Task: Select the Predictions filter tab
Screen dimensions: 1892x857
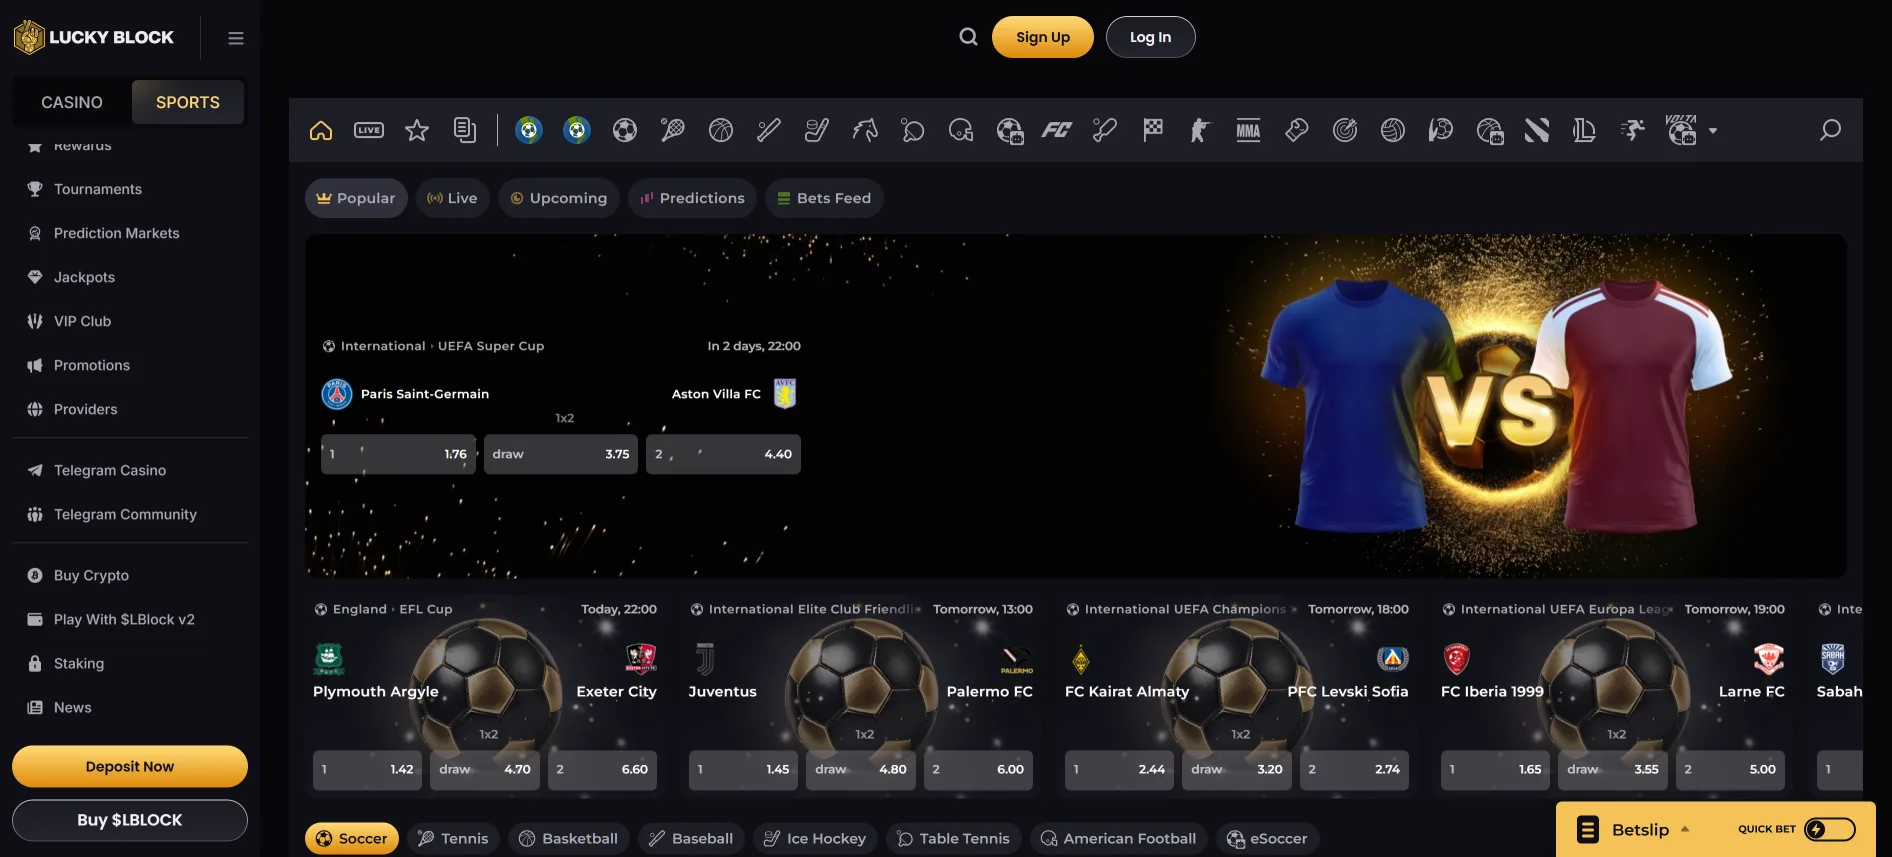Action: pyautogui.click(x=692, y=198)
